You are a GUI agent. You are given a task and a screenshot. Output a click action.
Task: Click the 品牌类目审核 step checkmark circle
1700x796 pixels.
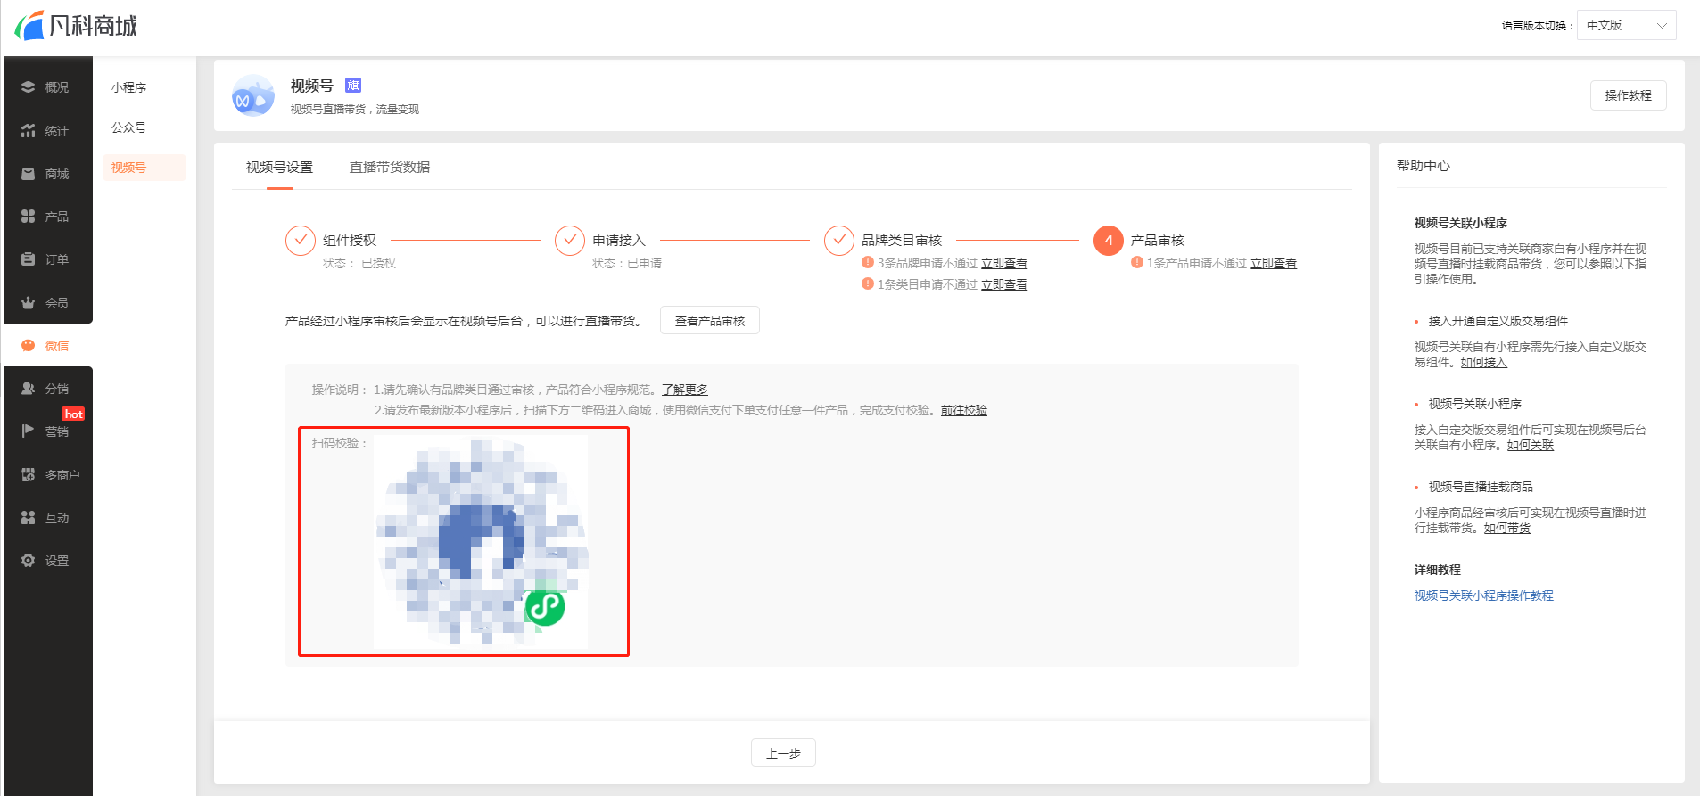pos(838,240)
